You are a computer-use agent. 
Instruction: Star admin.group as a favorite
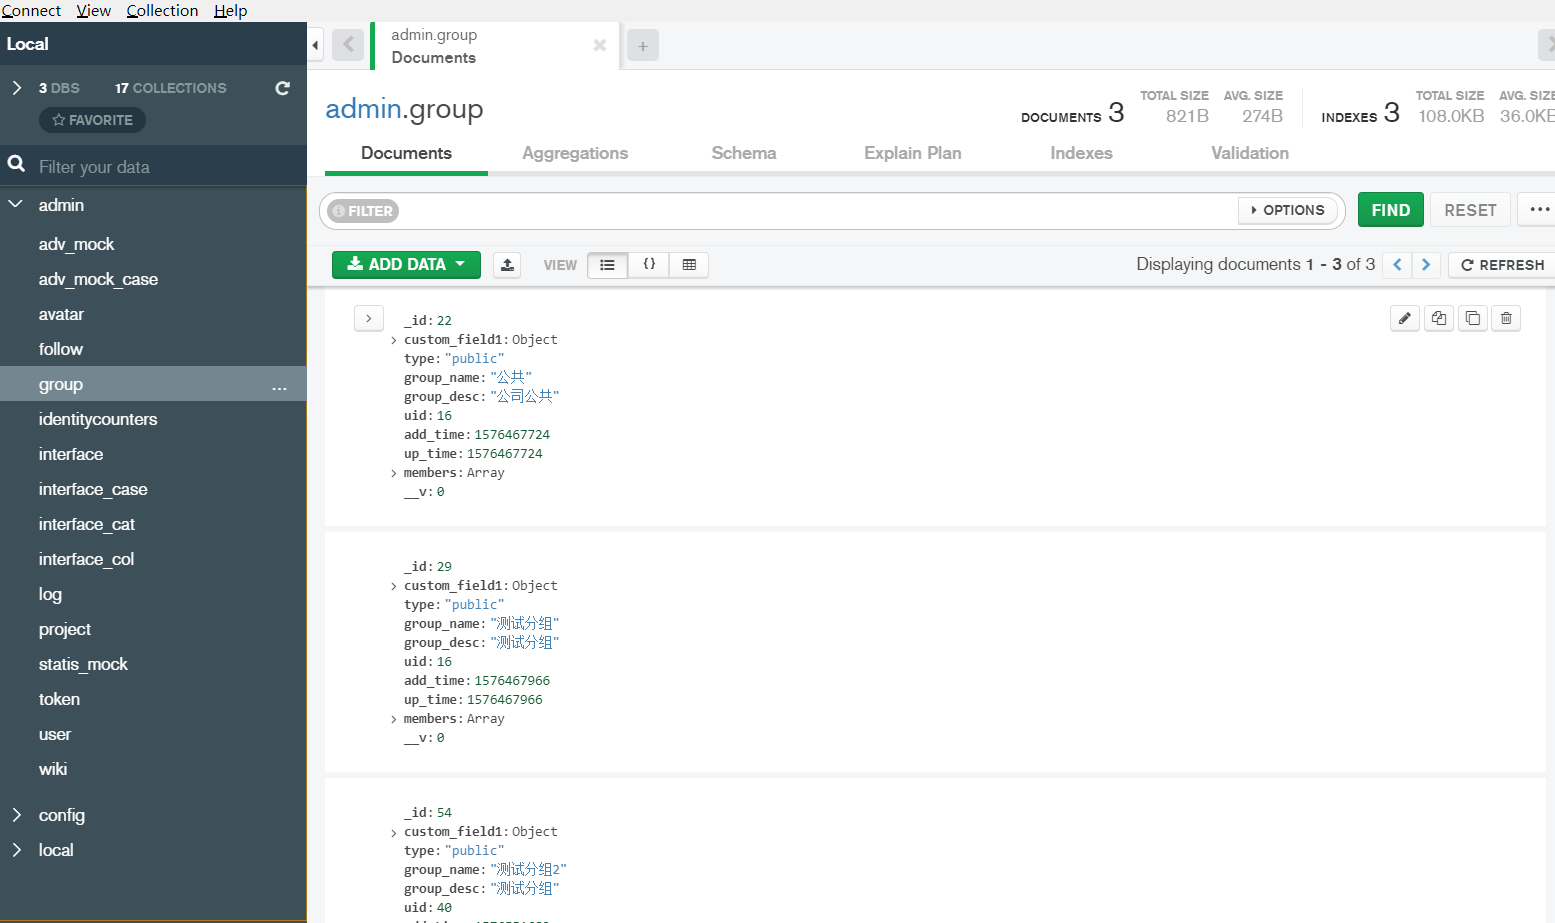(92, 119)
